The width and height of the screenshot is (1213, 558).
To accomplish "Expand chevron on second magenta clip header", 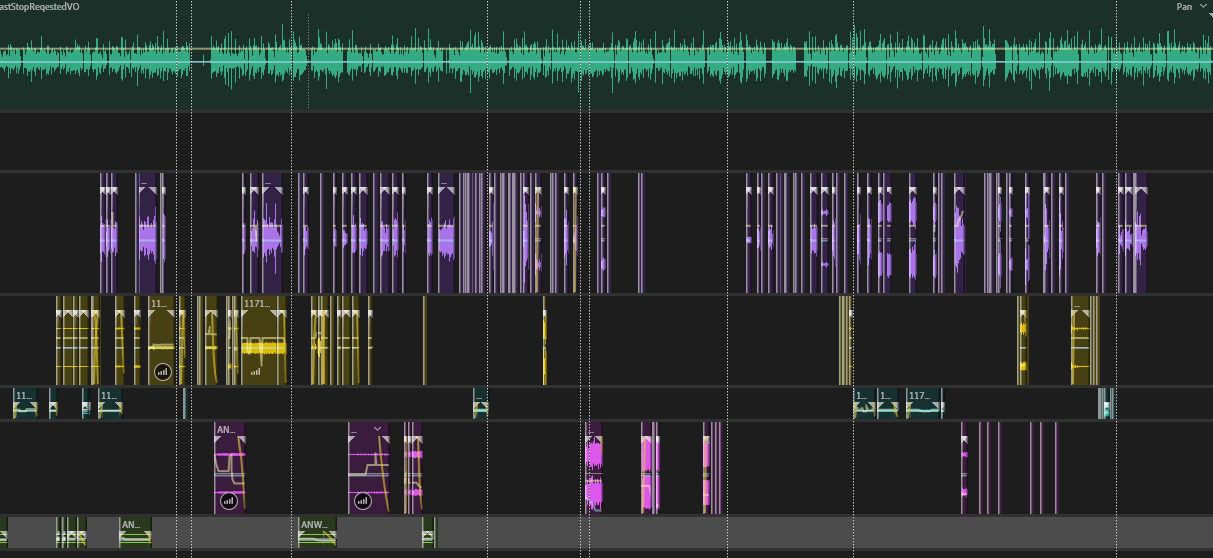I will [378, 429].
